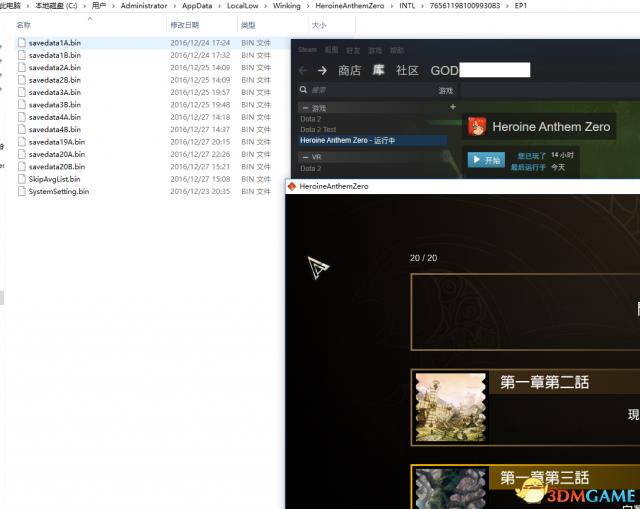Go to 76561198100993083 folder in breadcrumb

[x=464, y=6]
